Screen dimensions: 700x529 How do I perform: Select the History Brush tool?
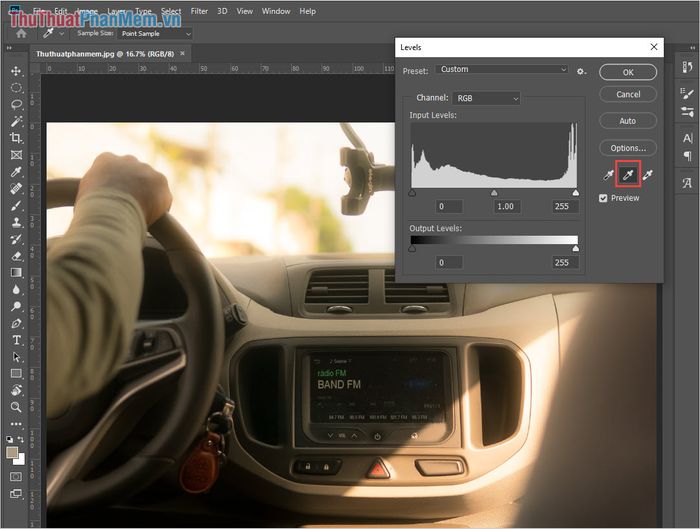point(16,239)
